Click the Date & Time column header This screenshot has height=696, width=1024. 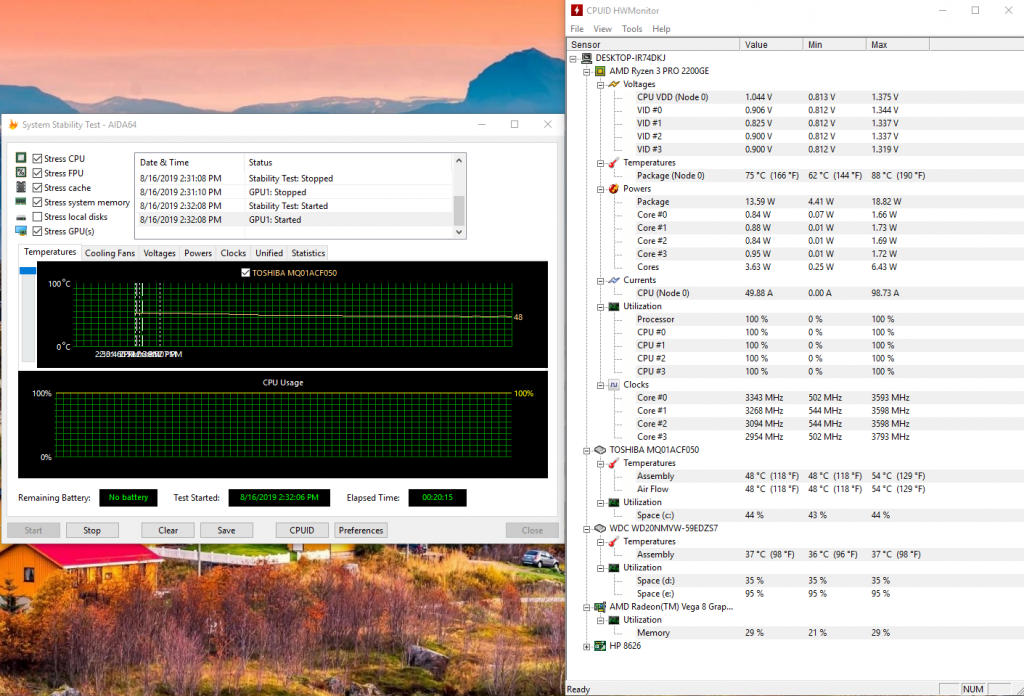point(189,163)
